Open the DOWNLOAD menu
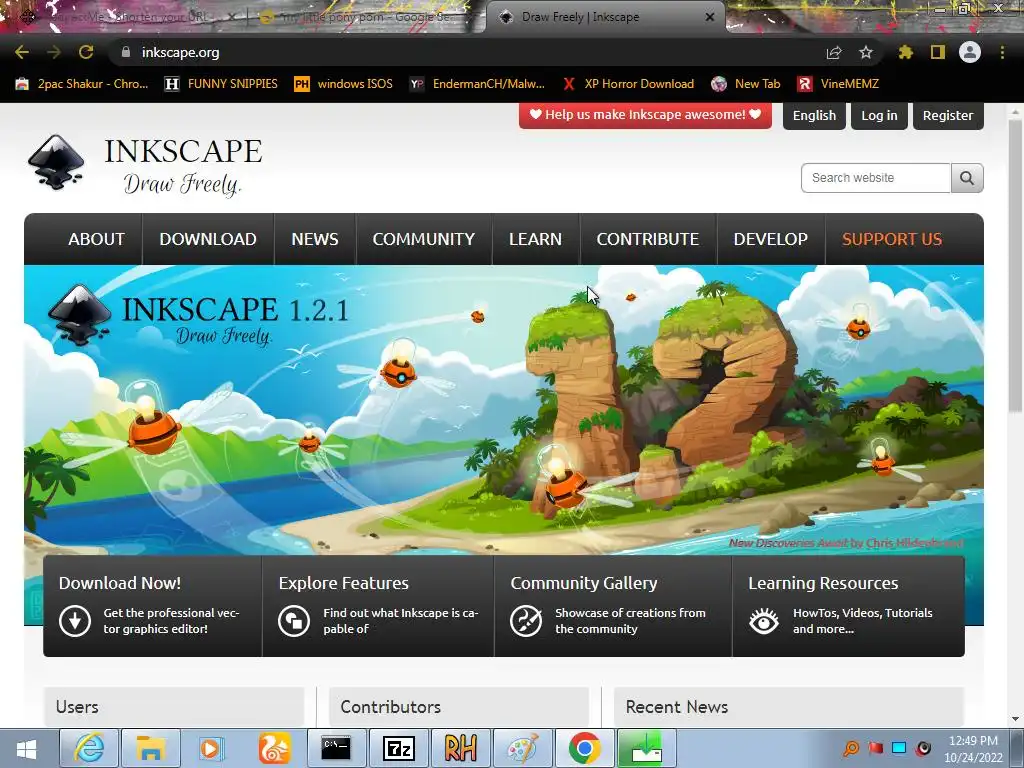 click(x=208, y=239)
